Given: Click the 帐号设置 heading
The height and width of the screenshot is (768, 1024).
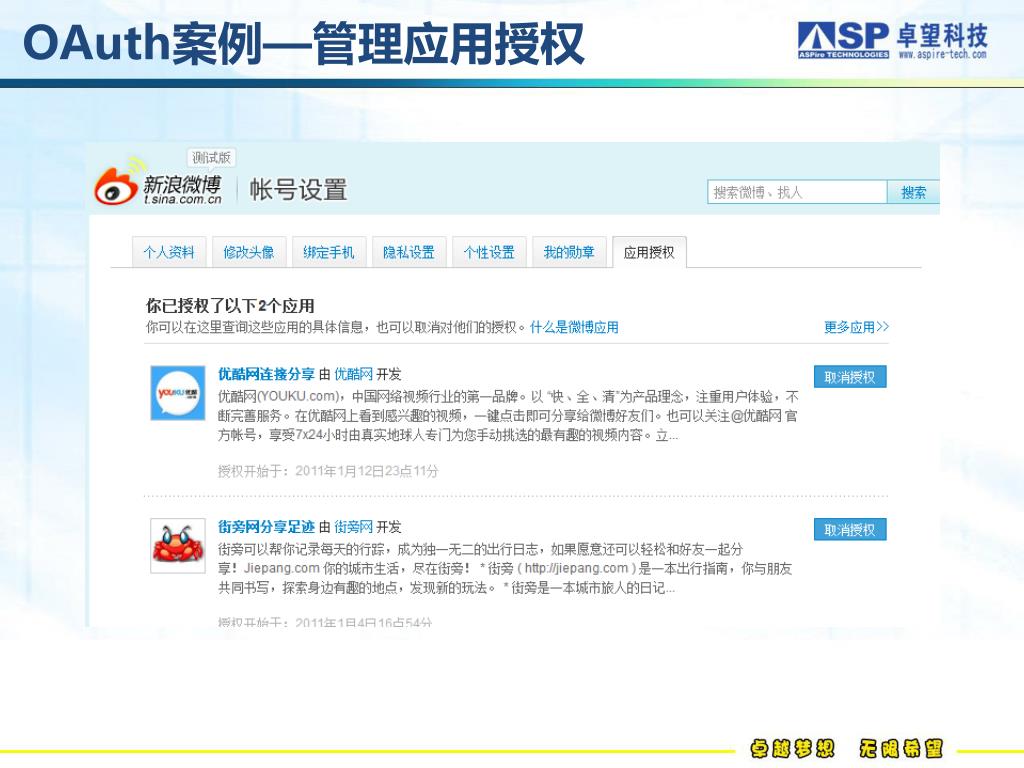Looking at the screenshot, I should (298, 189).
